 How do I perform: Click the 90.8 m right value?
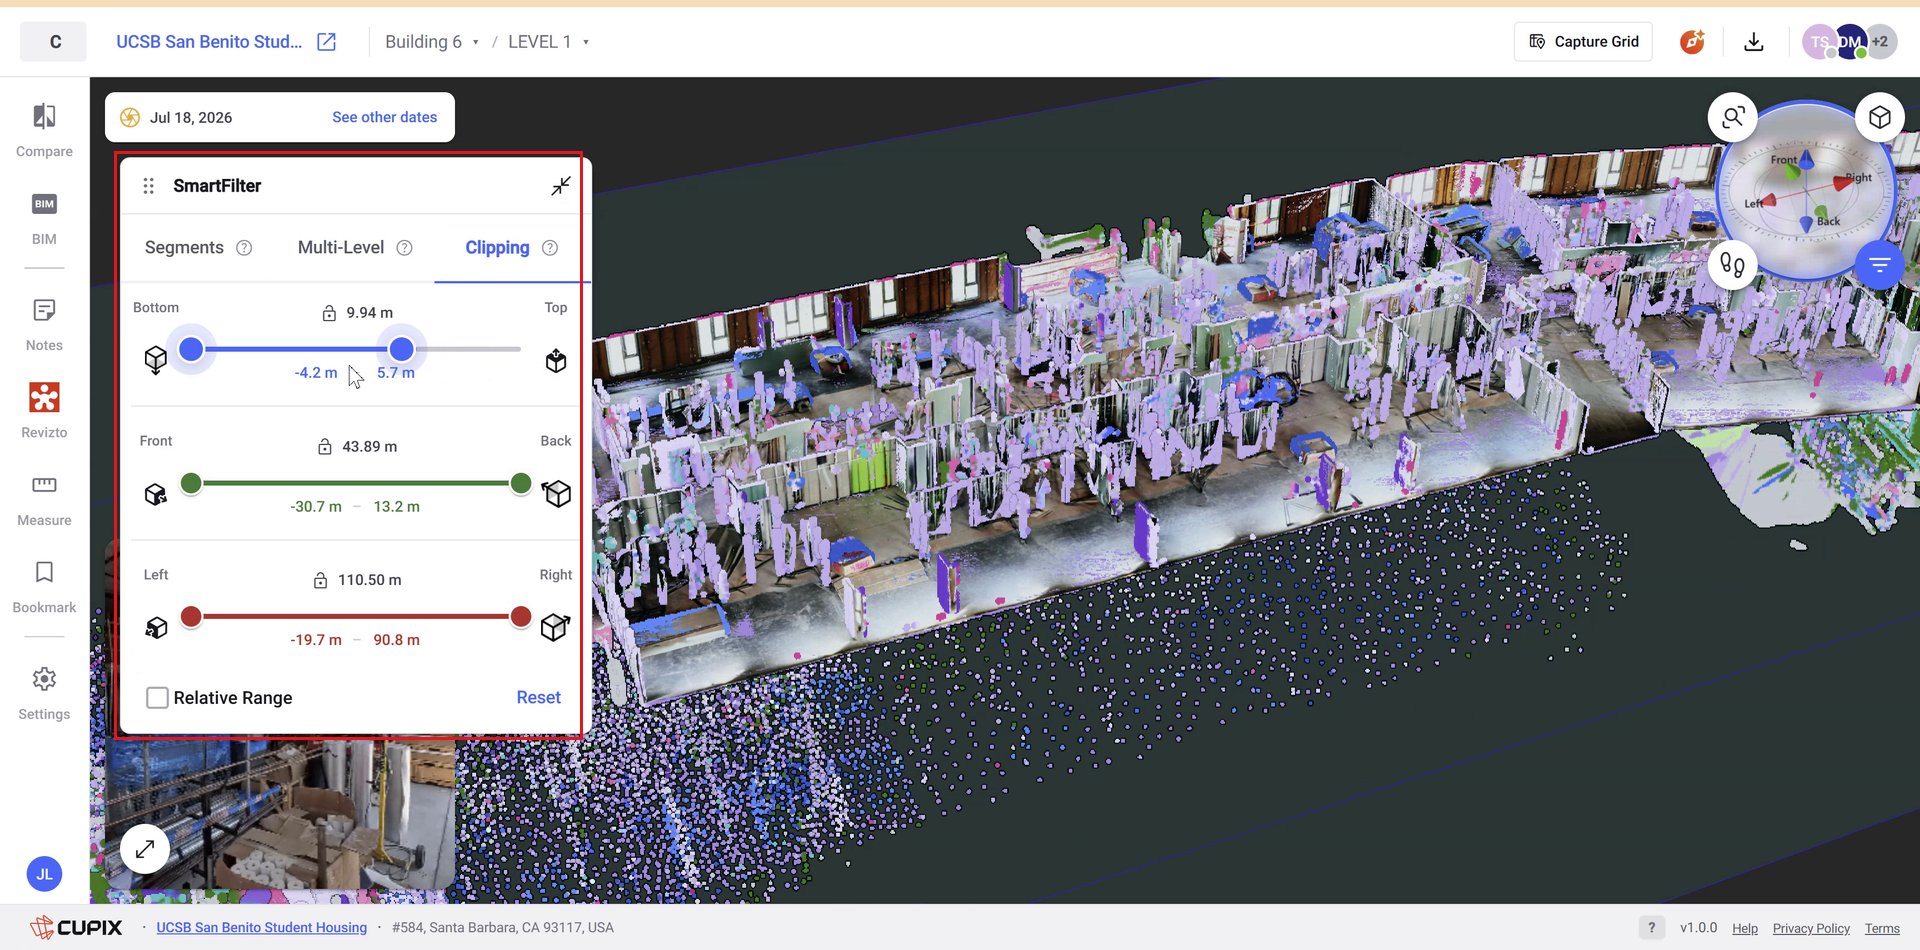tap(397, 640)
